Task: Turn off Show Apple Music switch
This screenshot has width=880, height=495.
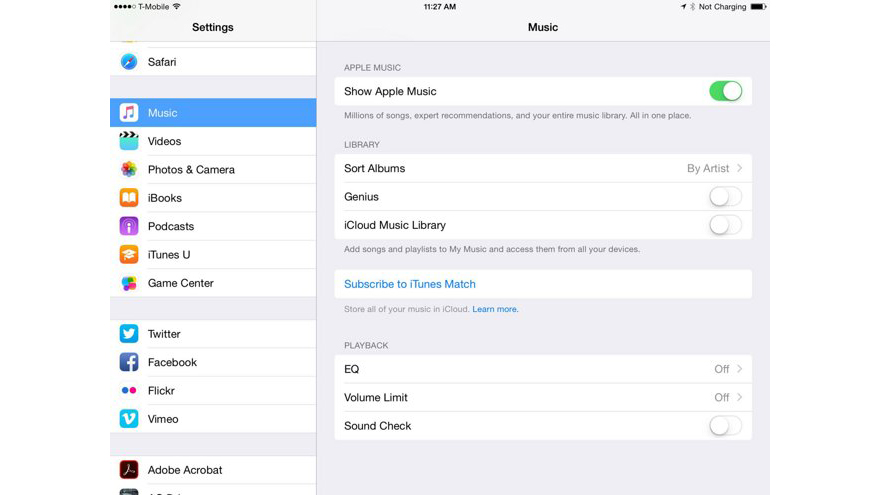Action: (726, 91)
